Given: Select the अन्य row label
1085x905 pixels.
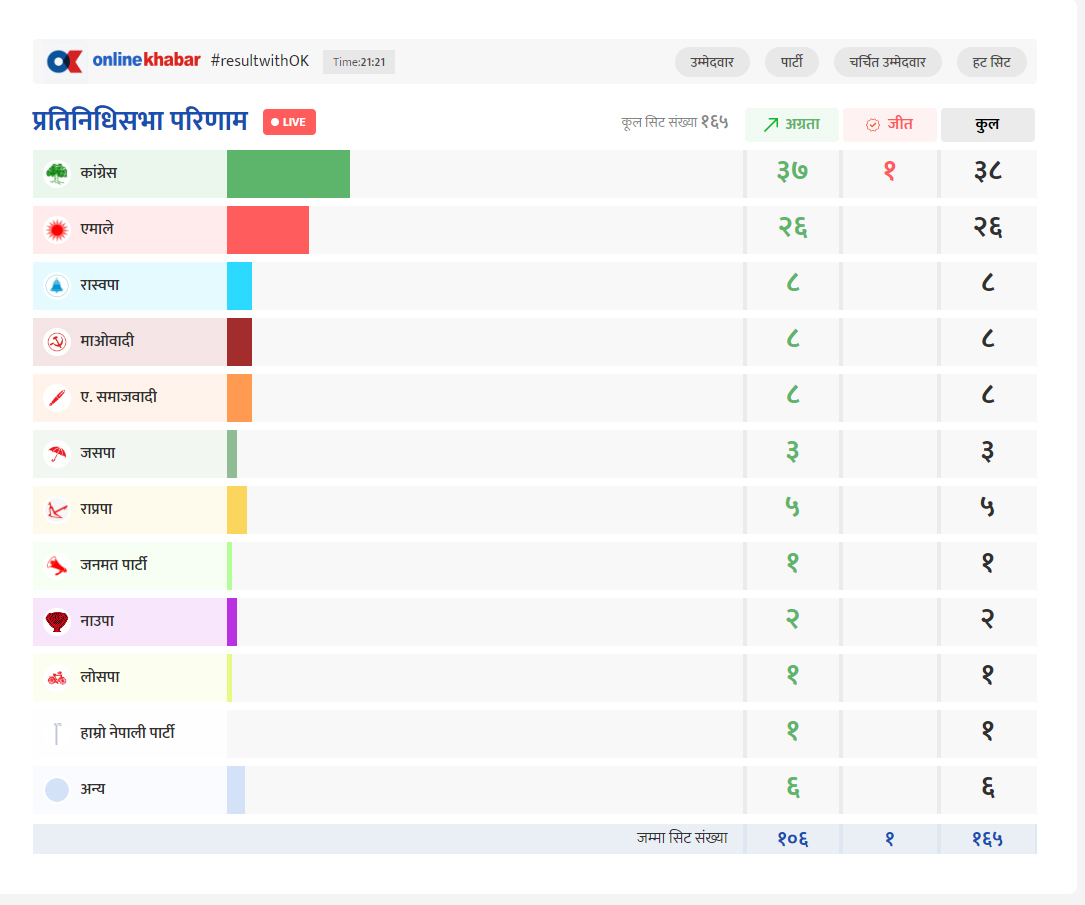Looking at the screenshot, I should [93, 789].
